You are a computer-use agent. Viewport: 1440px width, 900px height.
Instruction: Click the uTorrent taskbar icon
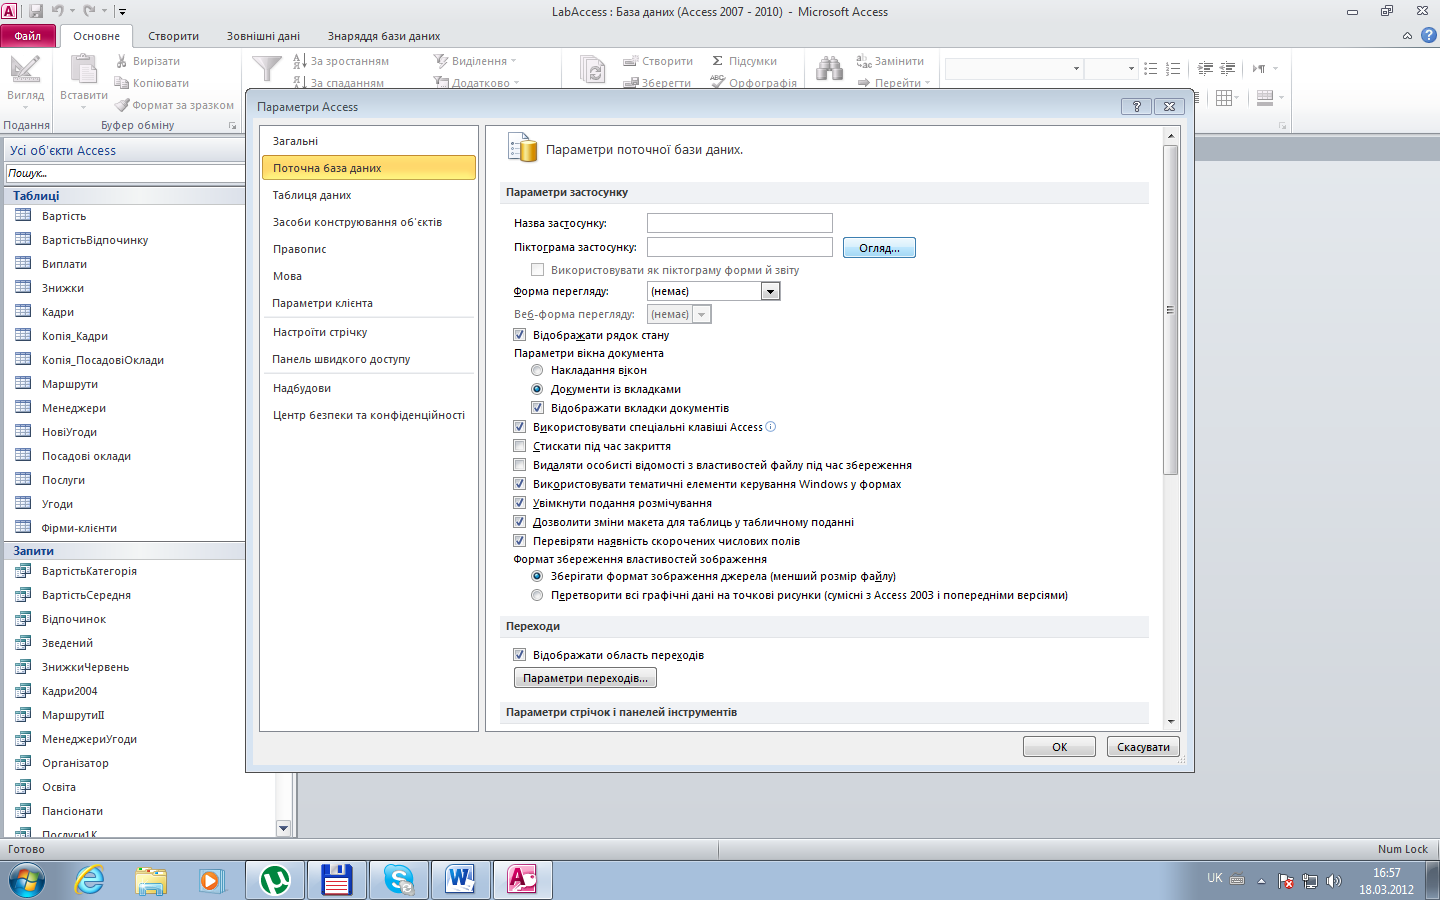click(x=274, y=880)
